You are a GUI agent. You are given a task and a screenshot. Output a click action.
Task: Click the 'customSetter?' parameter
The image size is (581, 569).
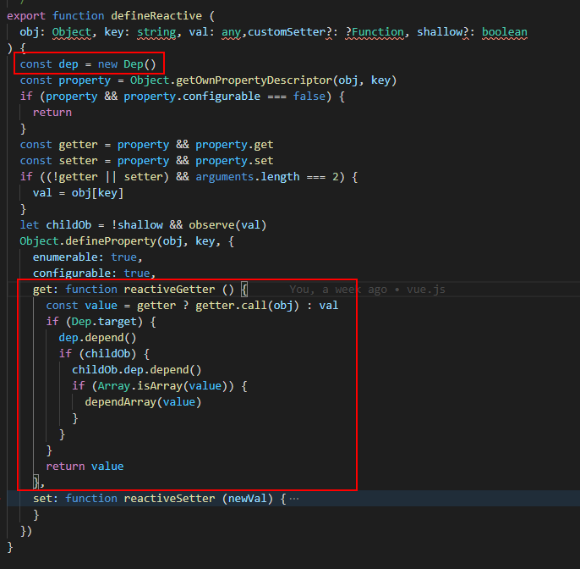290,32
